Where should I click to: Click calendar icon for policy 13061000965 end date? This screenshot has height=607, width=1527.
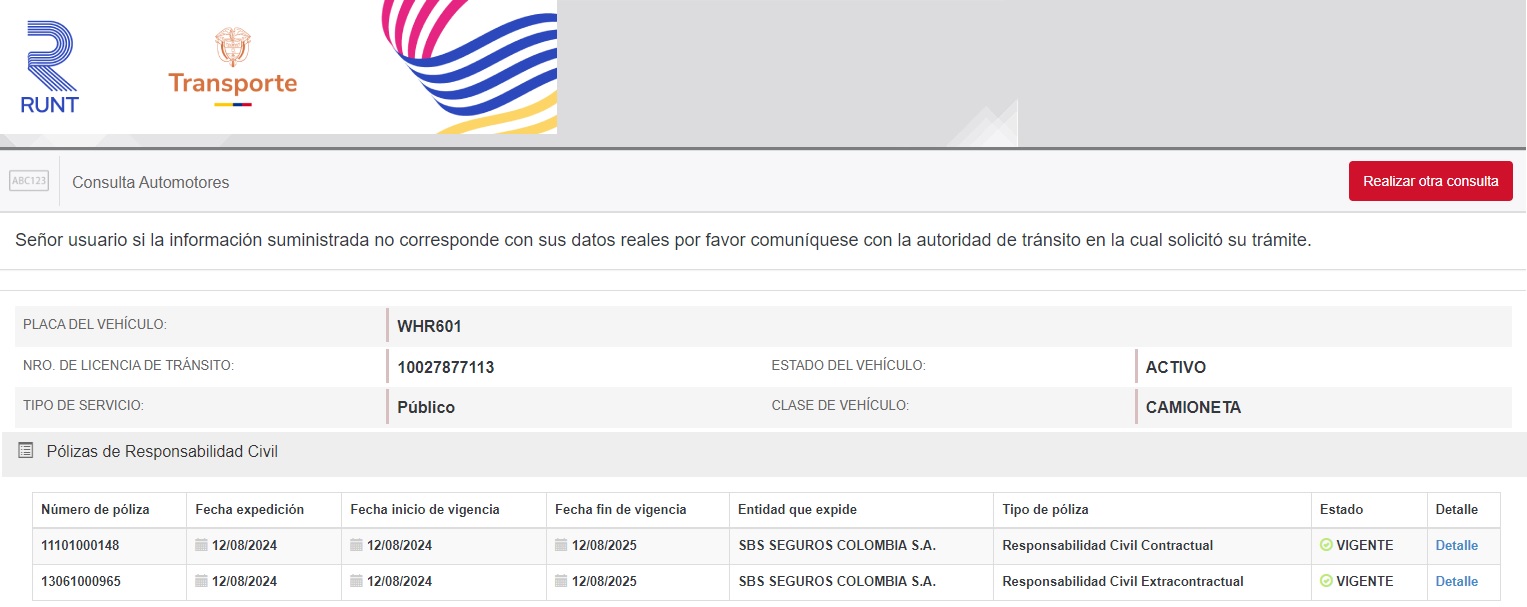(x=561, y=581)
